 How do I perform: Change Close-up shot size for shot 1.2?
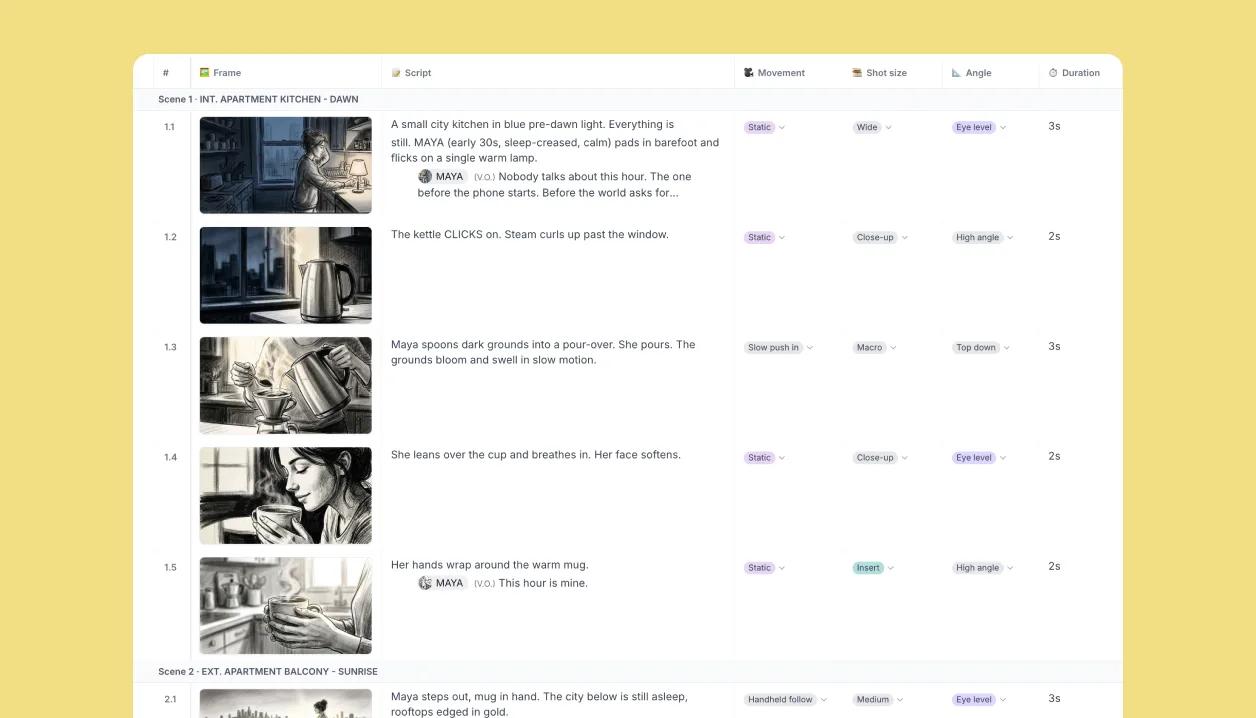click(880, 237)
